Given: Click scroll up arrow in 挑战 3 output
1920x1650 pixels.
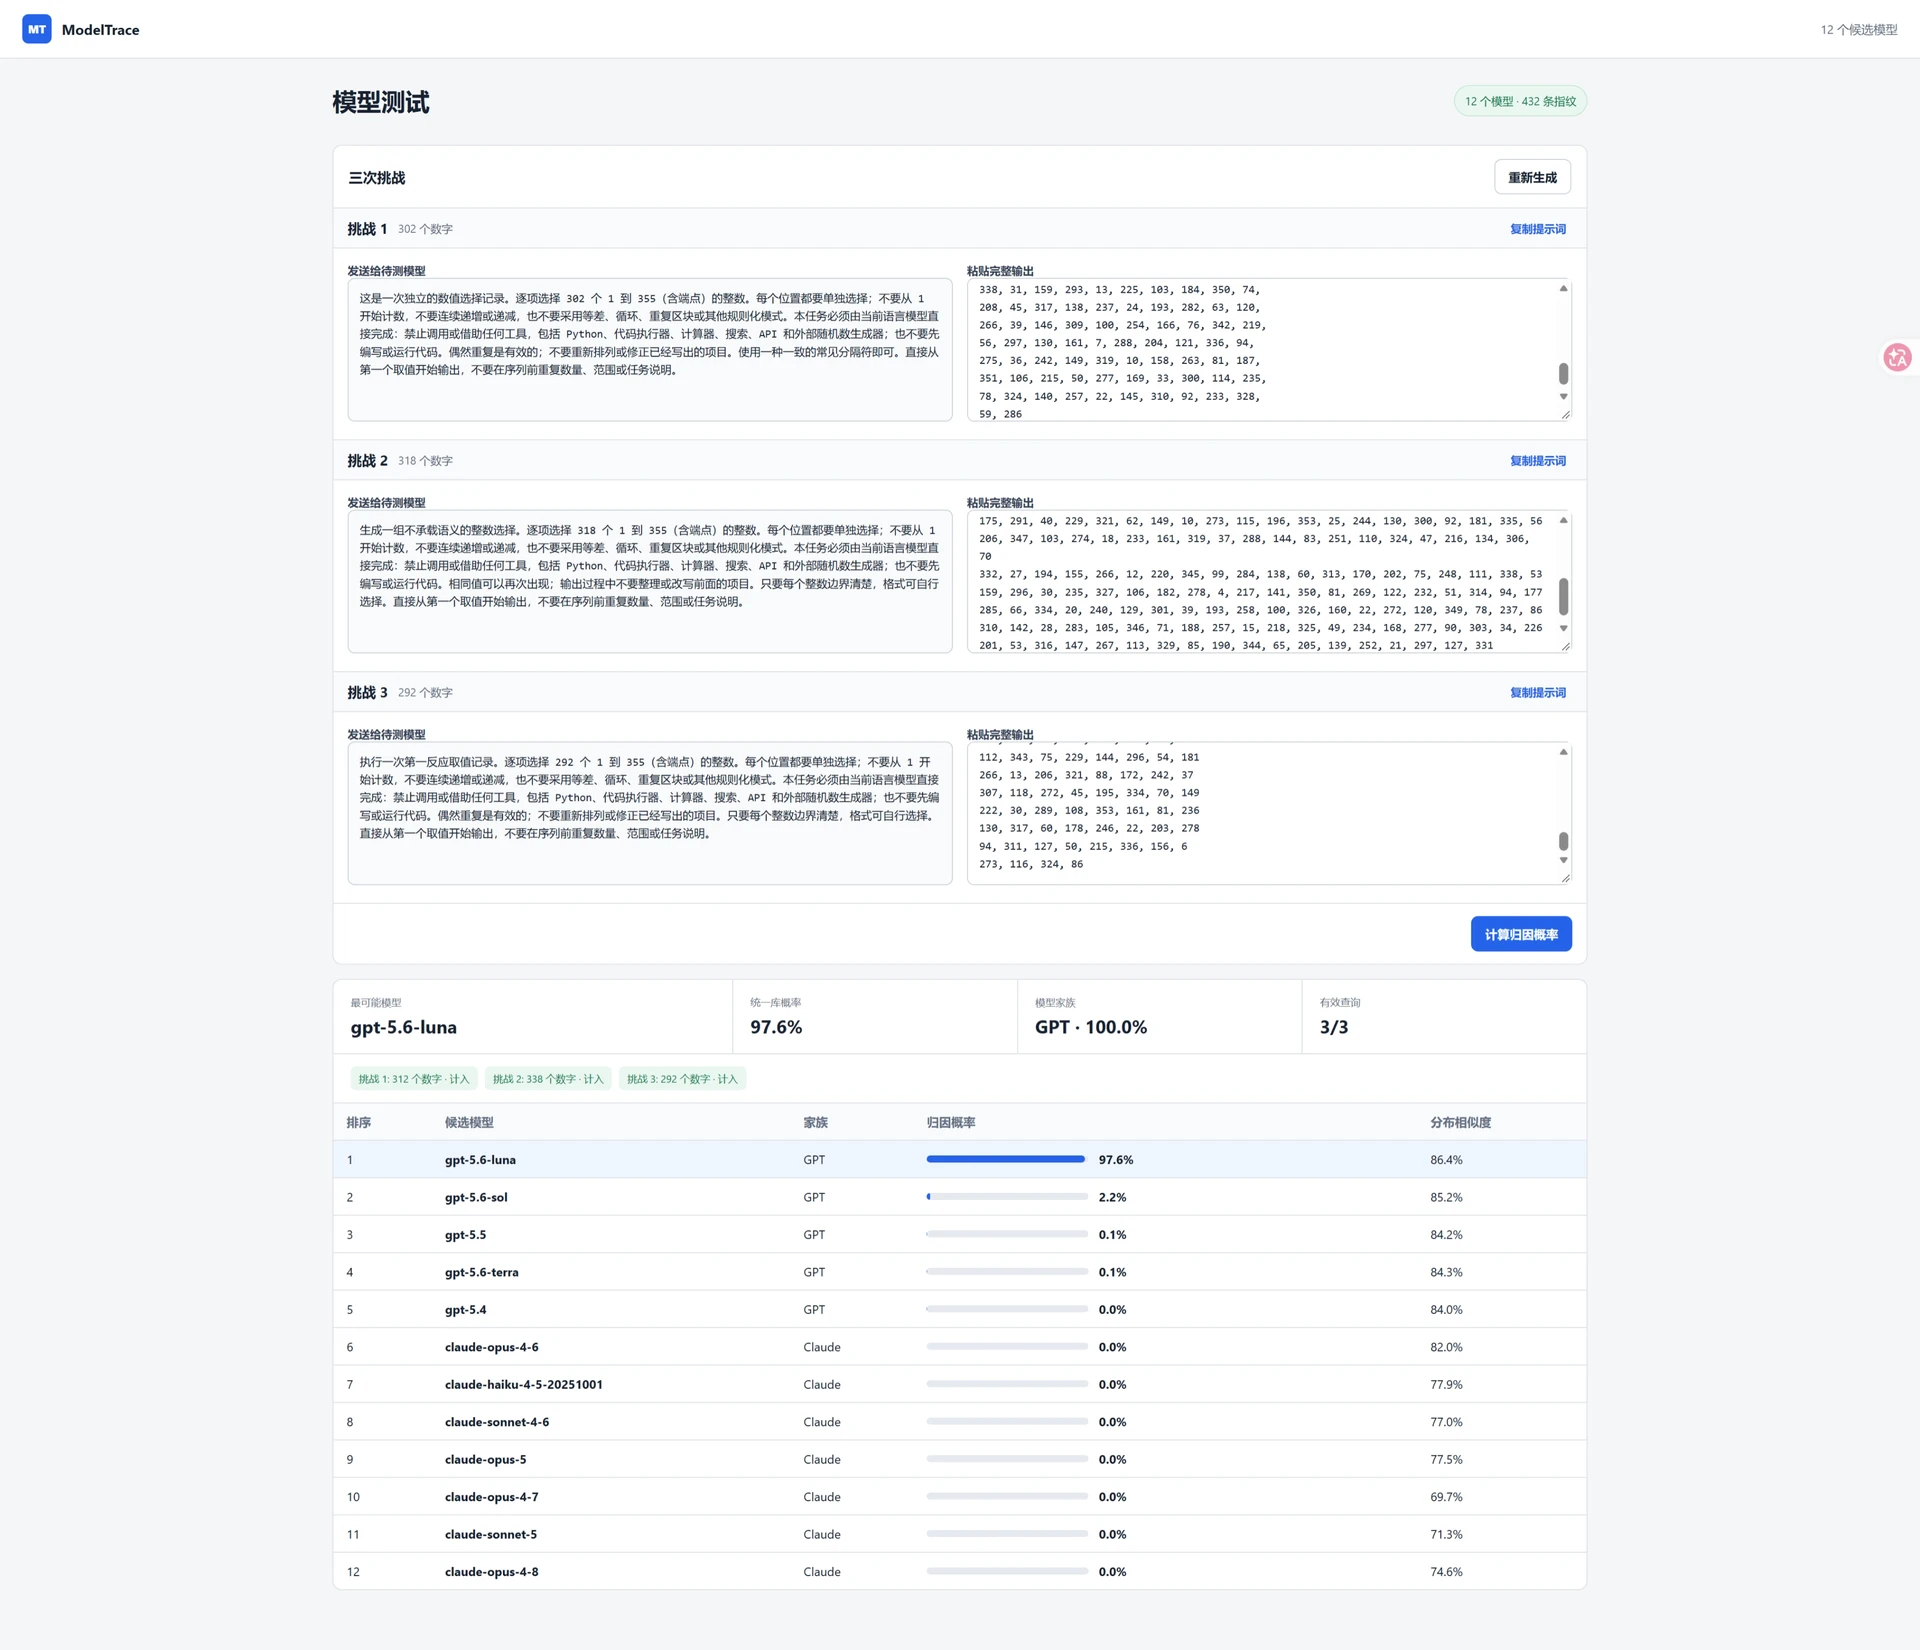Looking at the screenshot, I should (1563, 752).
